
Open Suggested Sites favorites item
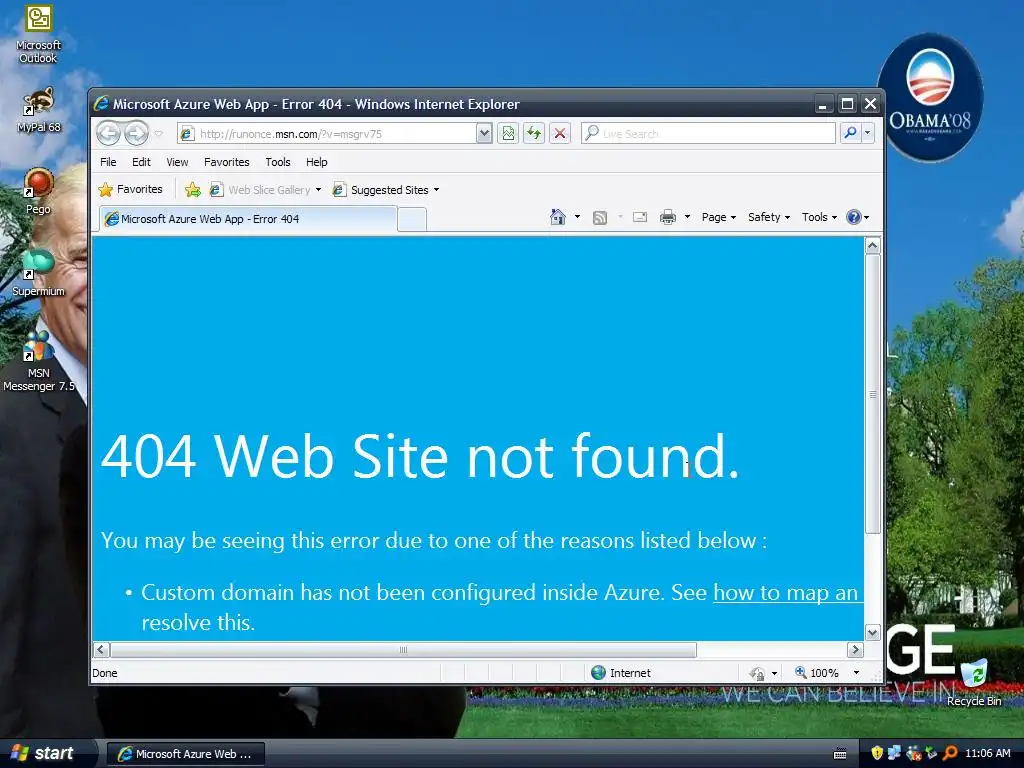[381, 190]
